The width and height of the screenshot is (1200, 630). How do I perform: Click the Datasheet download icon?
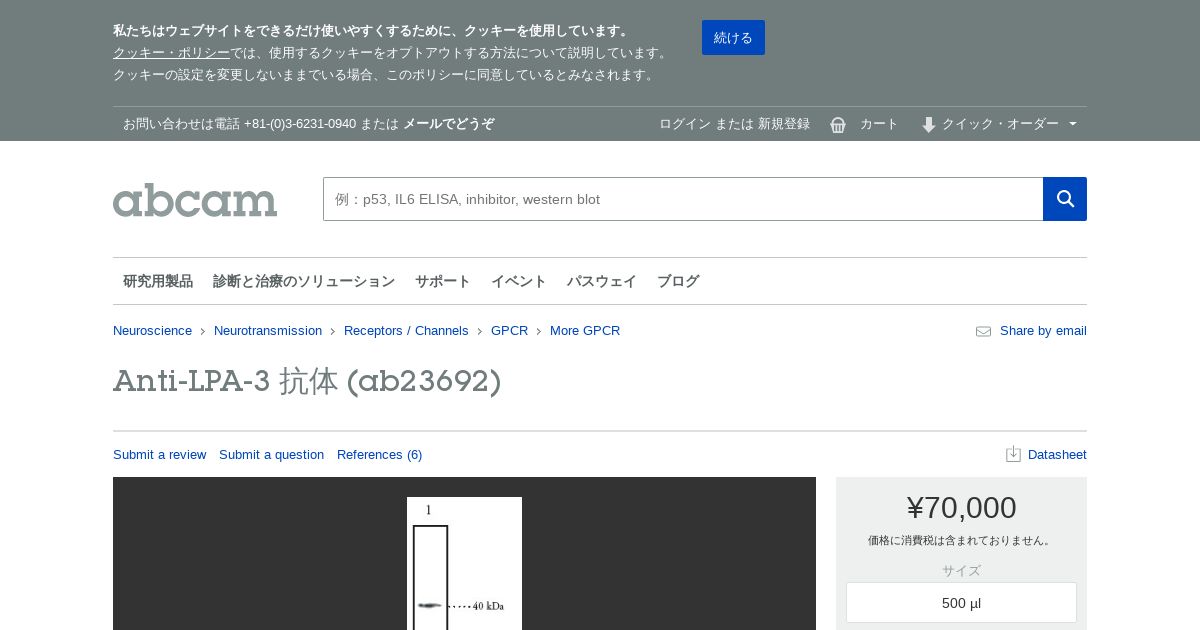(1013, 454)
